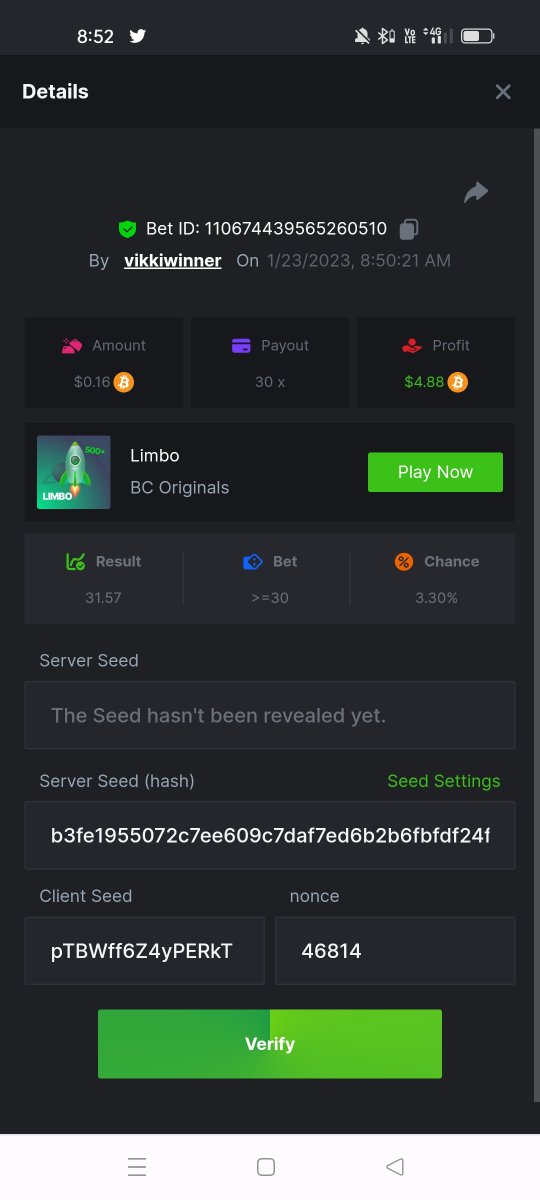Select the Client Seed field
540x1200 pixels.
coord(145,951)
